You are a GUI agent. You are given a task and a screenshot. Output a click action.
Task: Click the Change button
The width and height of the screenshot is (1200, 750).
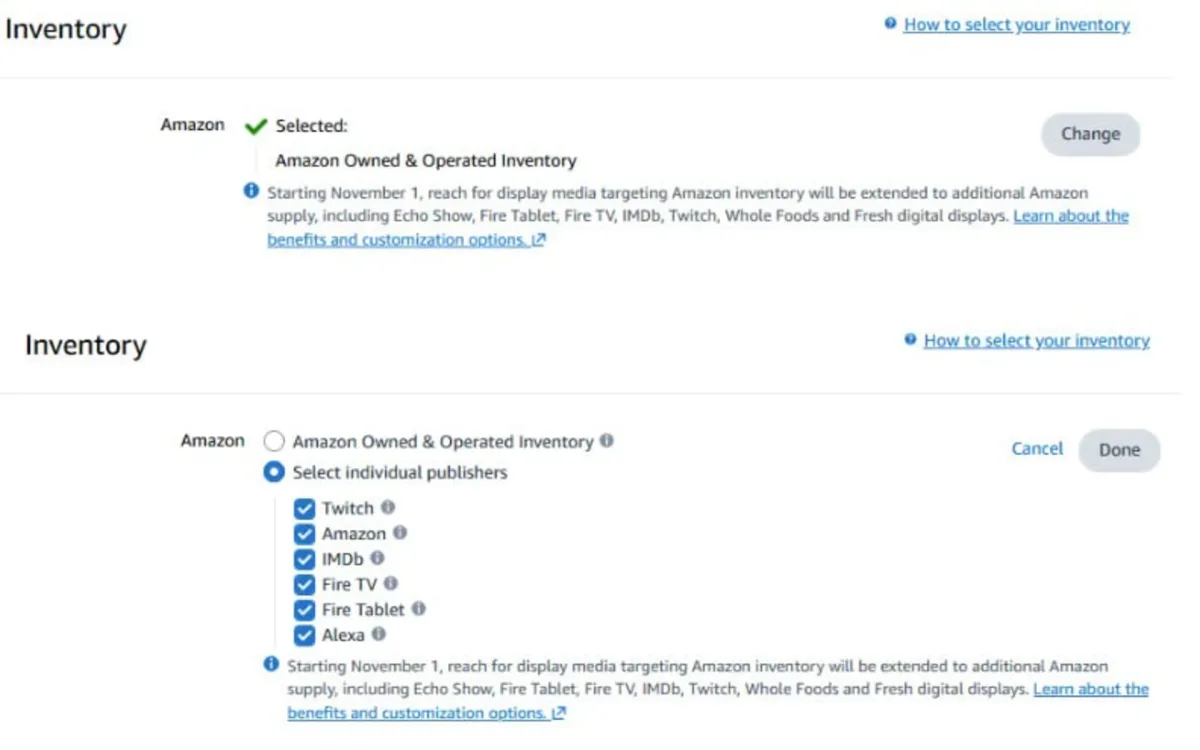pyautogui.click(x=1090, y=134)
